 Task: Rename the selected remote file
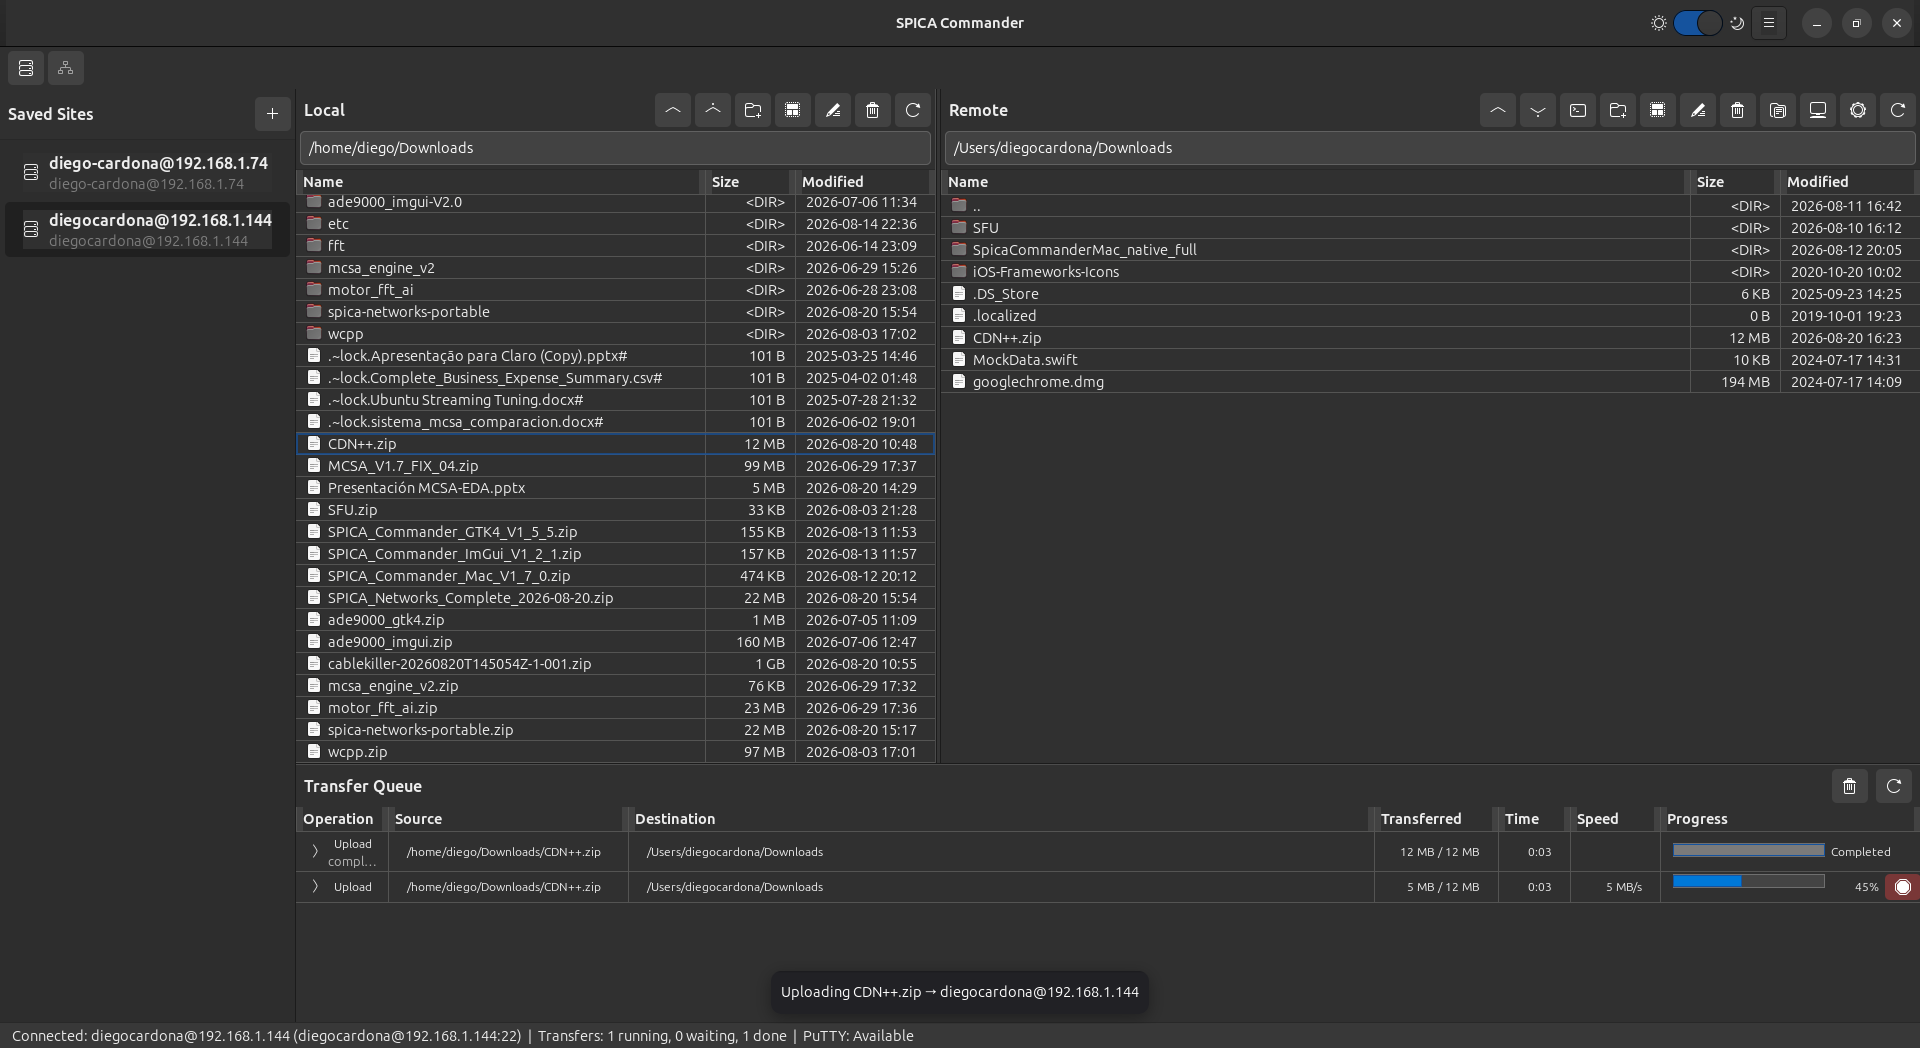coord(1698,110)
